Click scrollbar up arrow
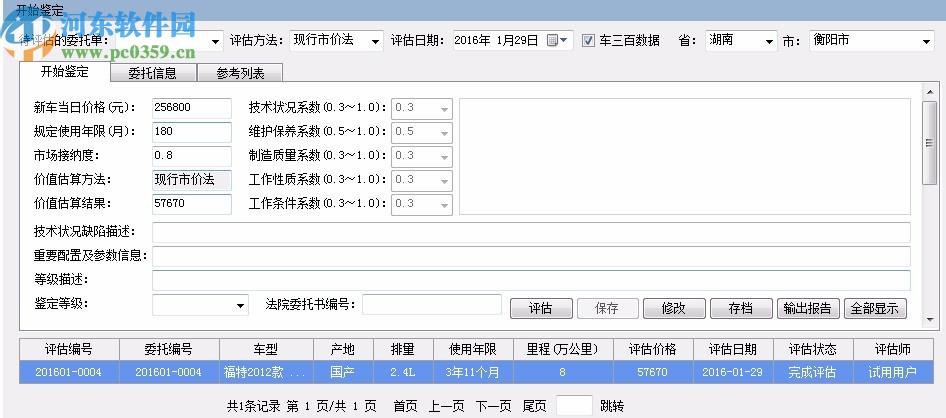946x418 pixels. click(x=929, y=92)
